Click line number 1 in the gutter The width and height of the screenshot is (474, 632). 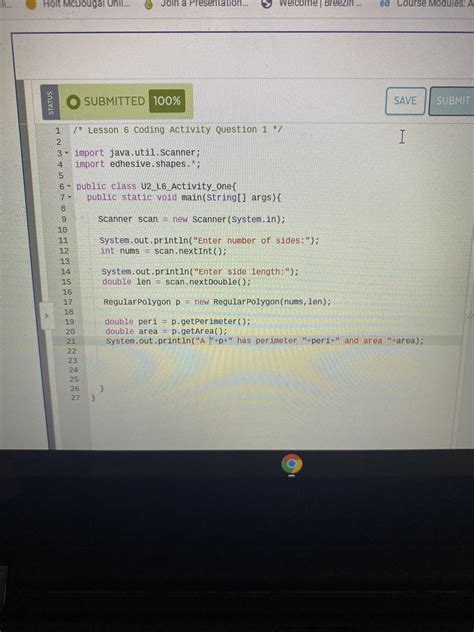tap(58, 131)
